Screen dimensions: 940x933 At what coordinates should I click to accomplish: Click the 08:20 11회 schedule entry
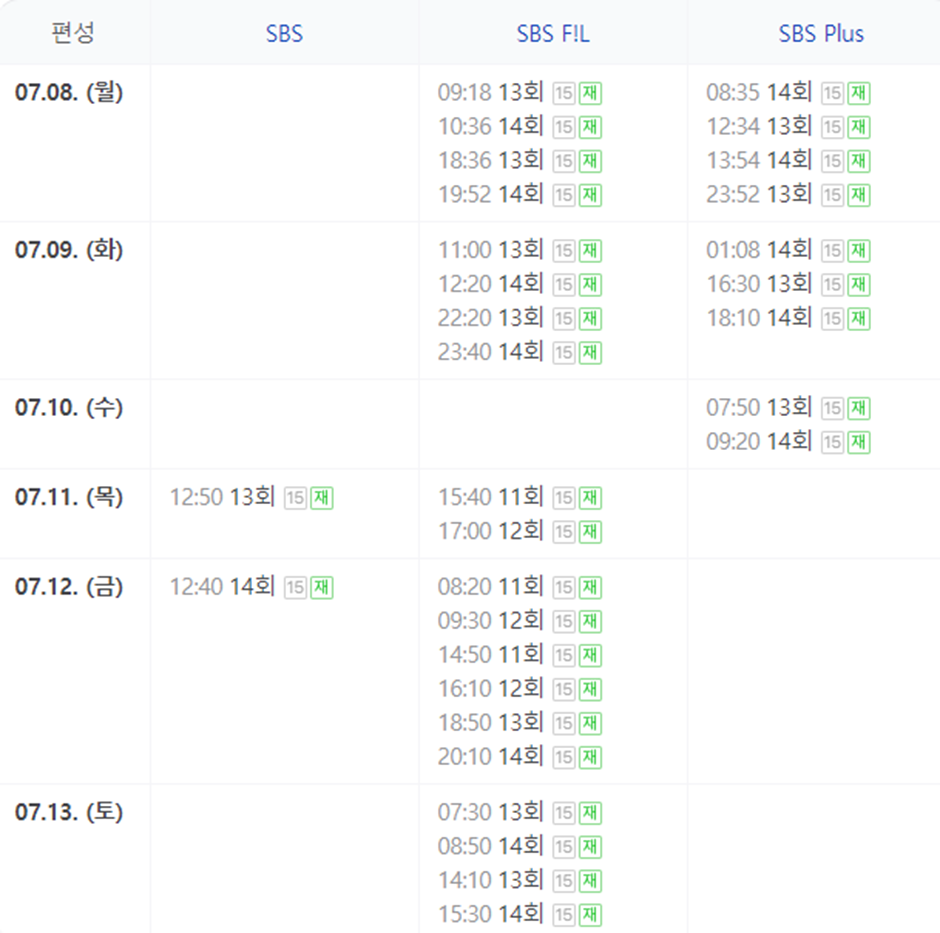(x=490, y=587)
